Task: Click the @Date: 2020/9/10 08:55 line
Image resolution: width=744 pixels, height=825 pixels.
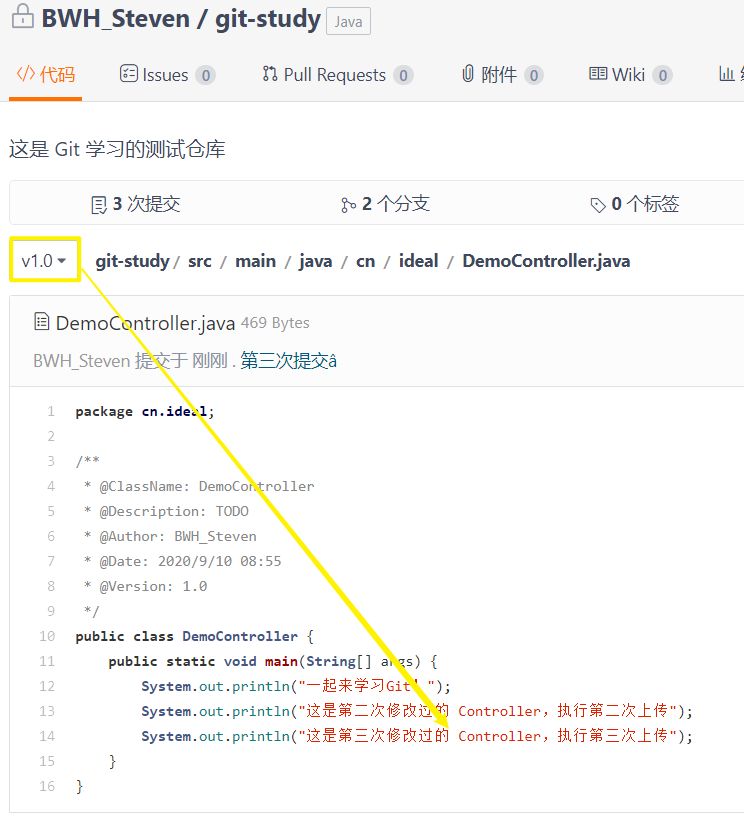Action: click(183, 561)
